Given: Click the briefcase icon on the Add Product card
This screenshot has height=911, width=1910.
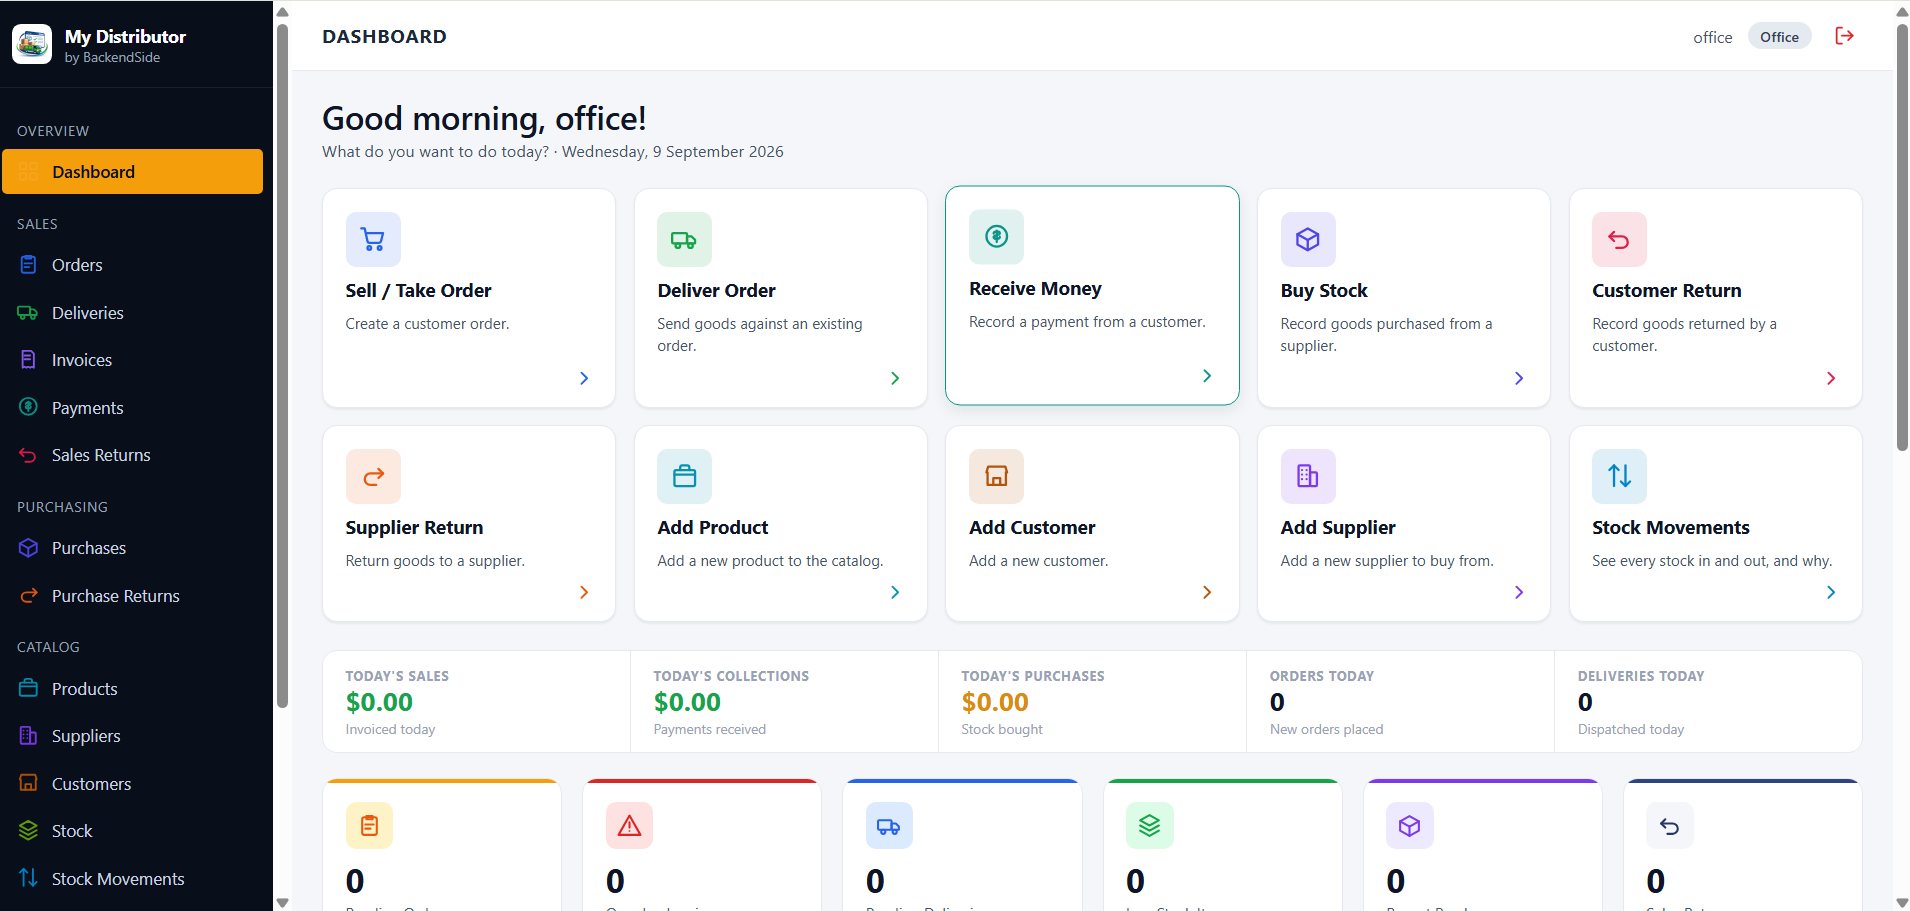Looking at the screenshot, I should (x=684, y=476).
